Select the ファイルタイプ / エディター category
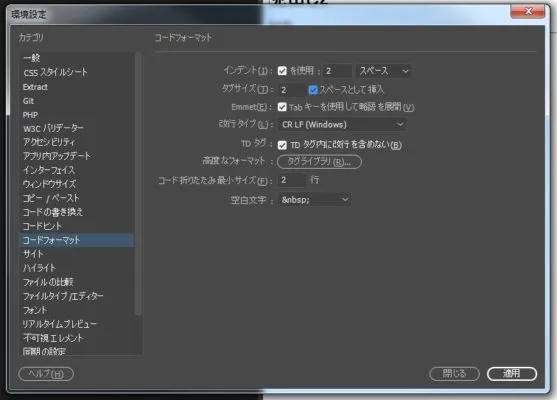557x400 pixels. pos(77,296)
